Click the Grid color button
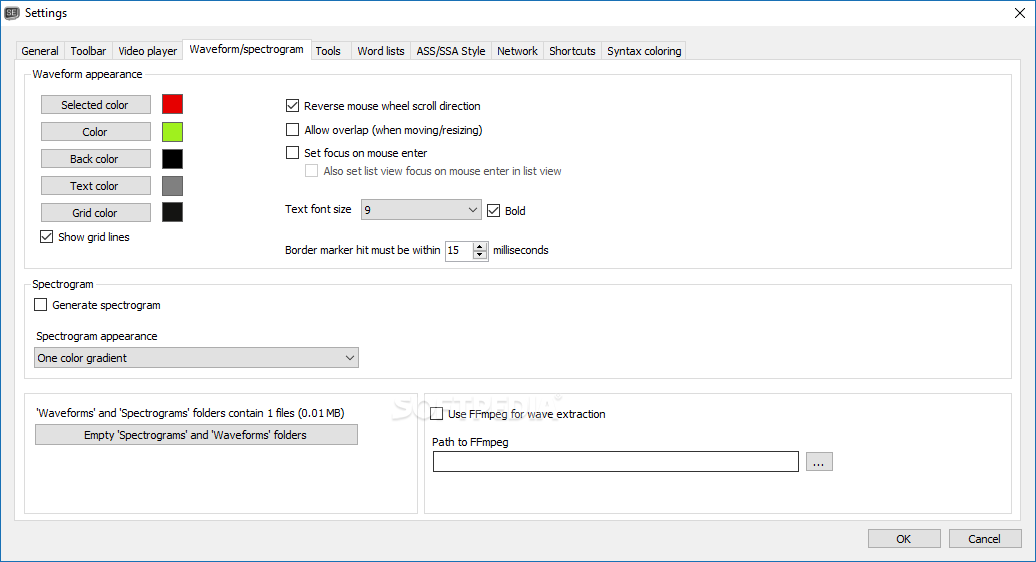 (x=96, y=213)
